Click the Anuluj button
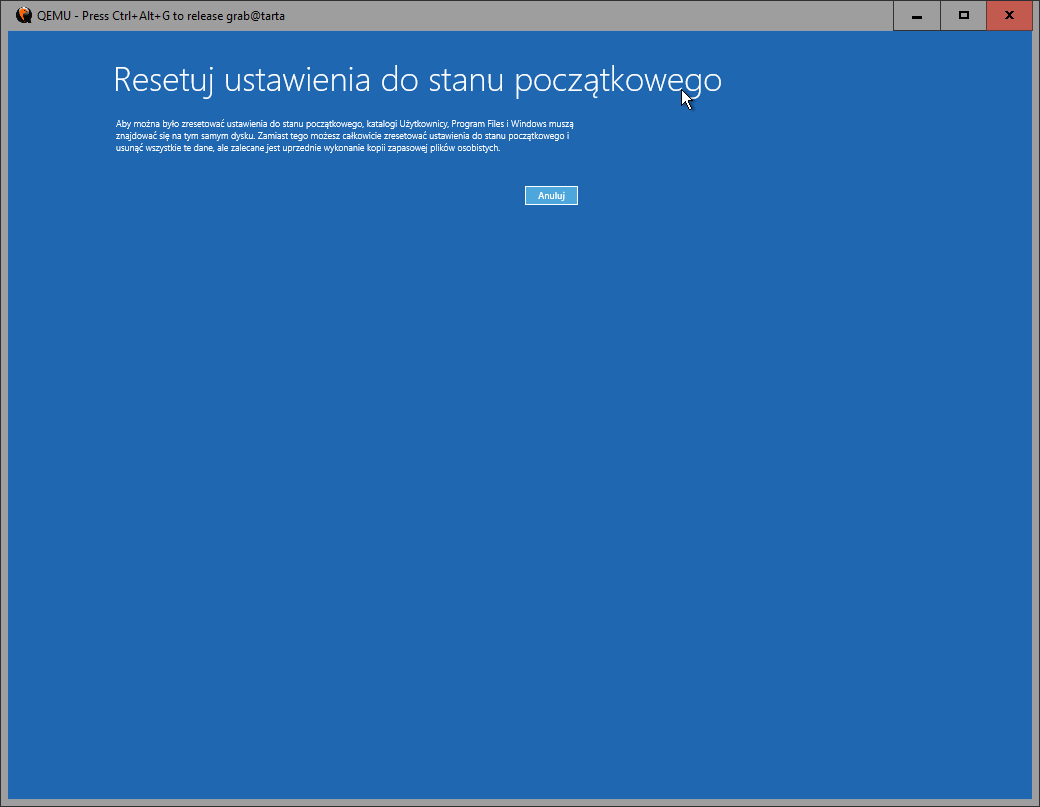 551,196
